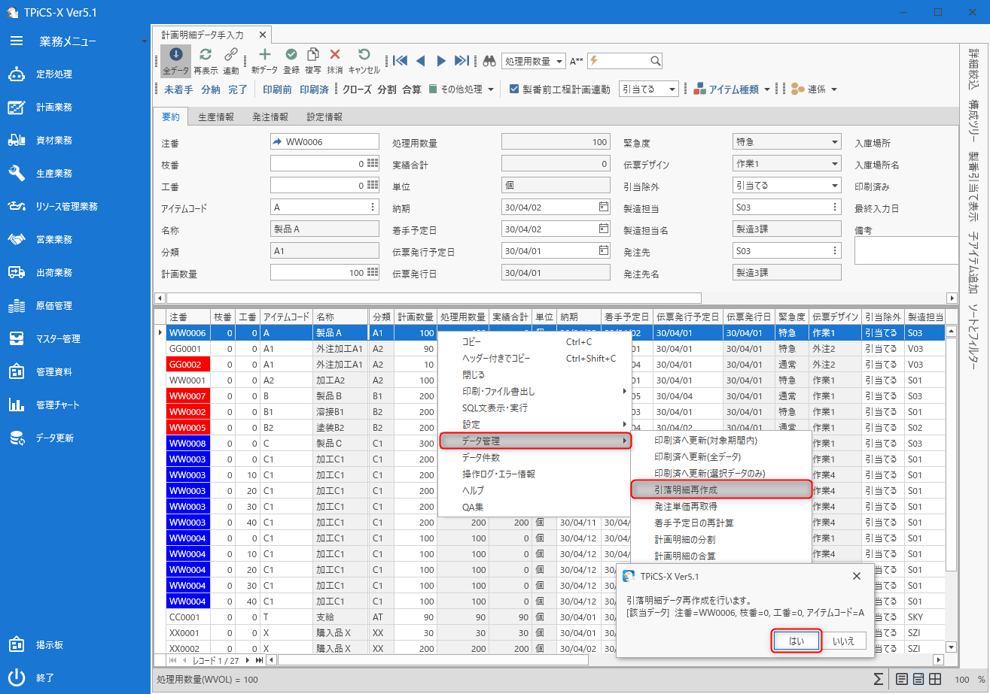Jump to the last record arrow

click(461, 61)
